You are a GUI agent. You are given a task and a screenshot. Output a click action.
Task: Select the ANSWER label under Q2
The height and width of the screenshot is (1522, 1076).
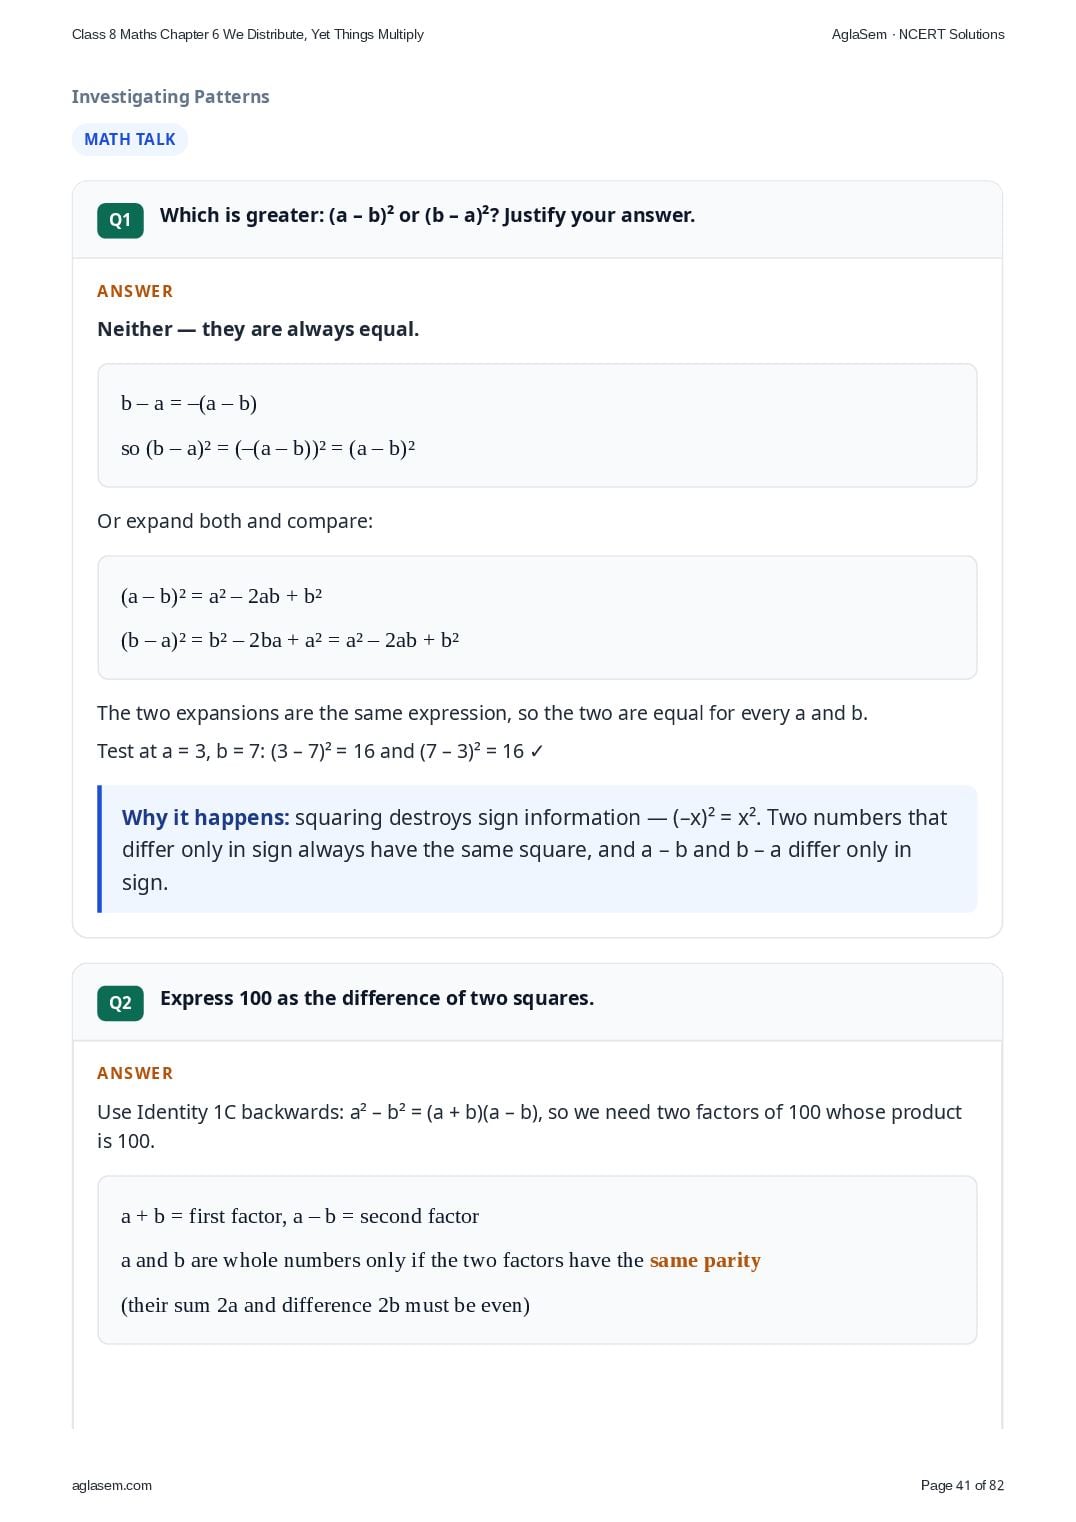pos(135,1073)
